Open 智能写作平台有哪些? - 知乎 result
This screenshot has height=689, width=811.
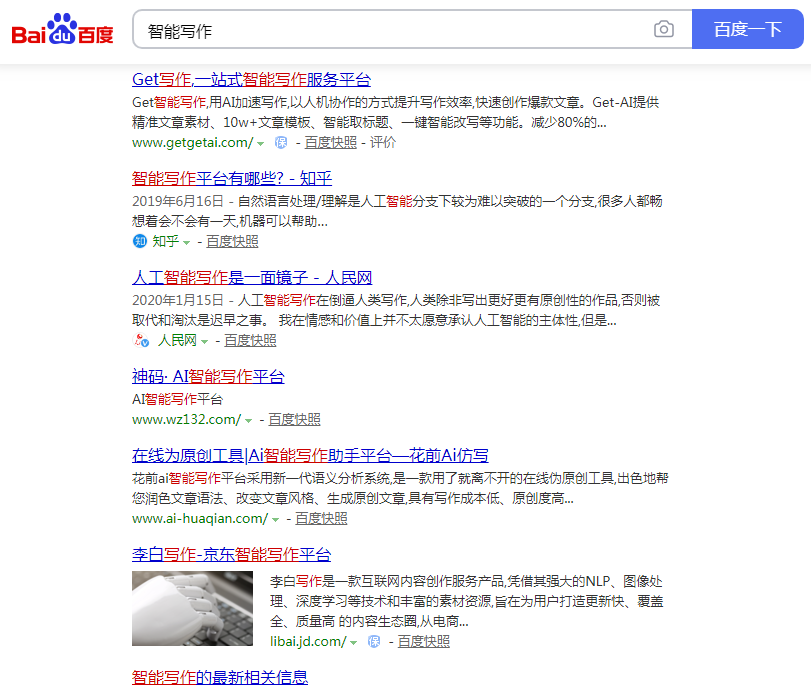pos(232,178)
